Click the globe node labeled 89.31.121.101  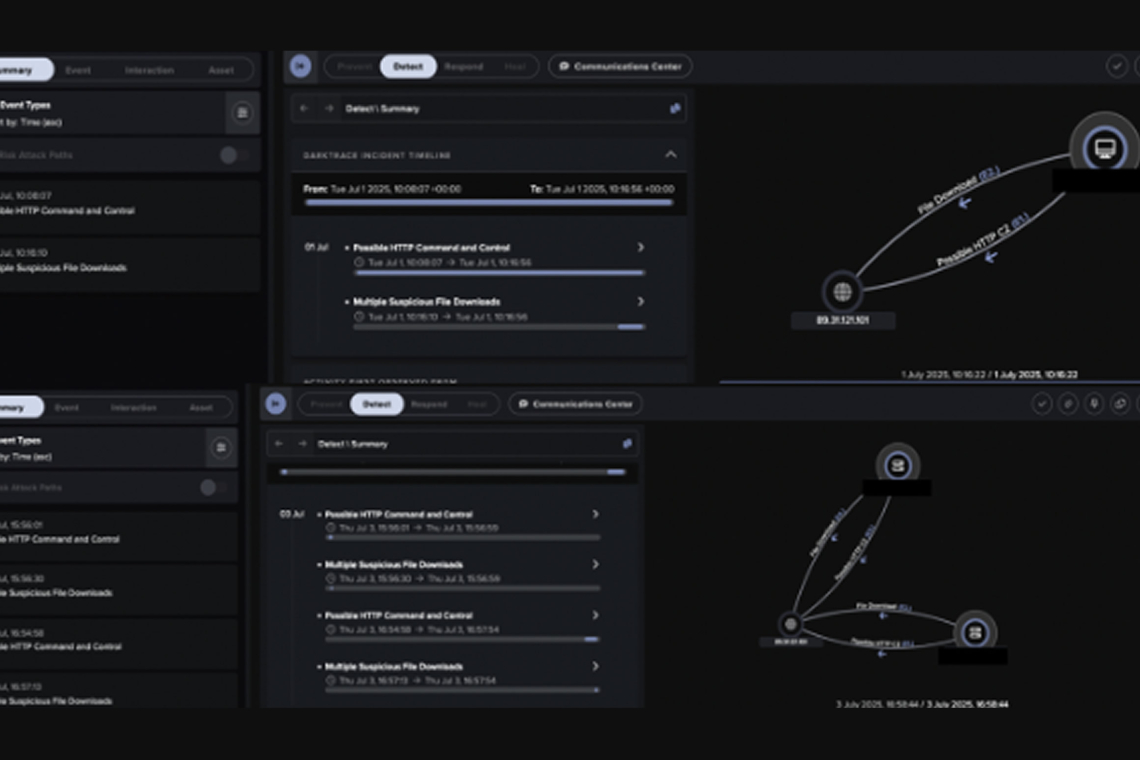[842, 292]
